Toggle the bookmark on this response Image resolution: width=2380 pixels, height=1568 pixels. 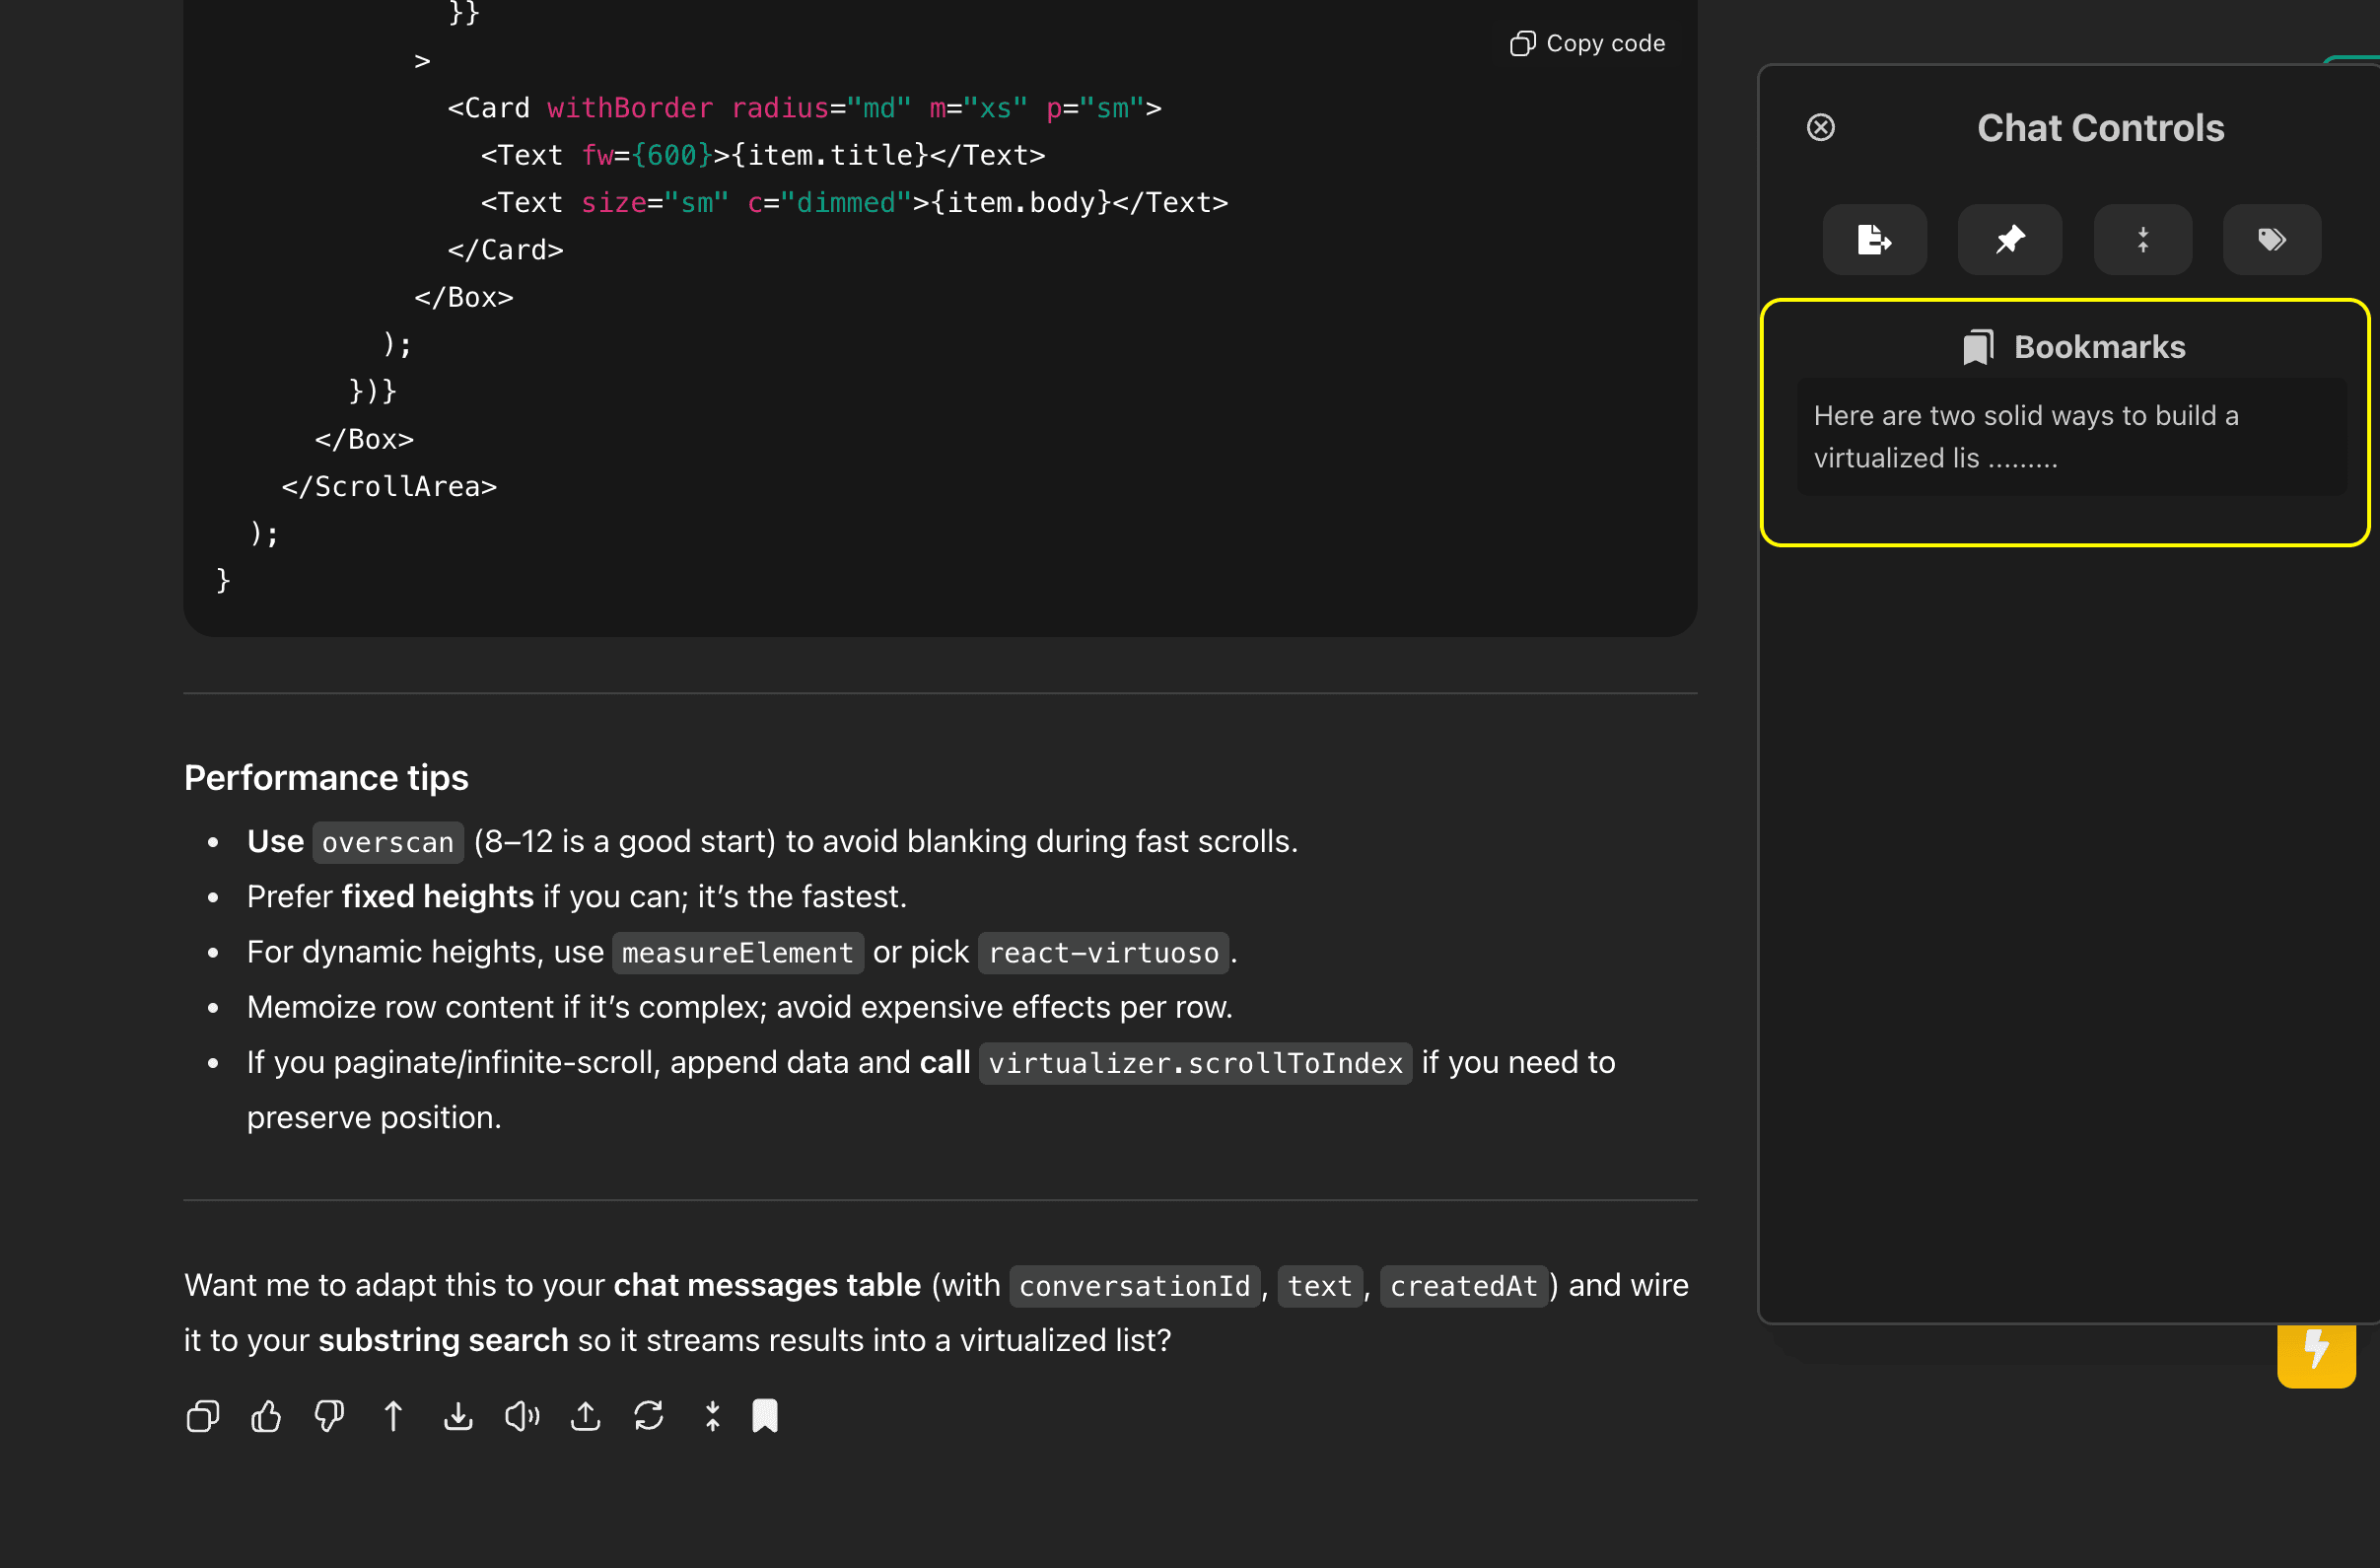pos(765,1416)
